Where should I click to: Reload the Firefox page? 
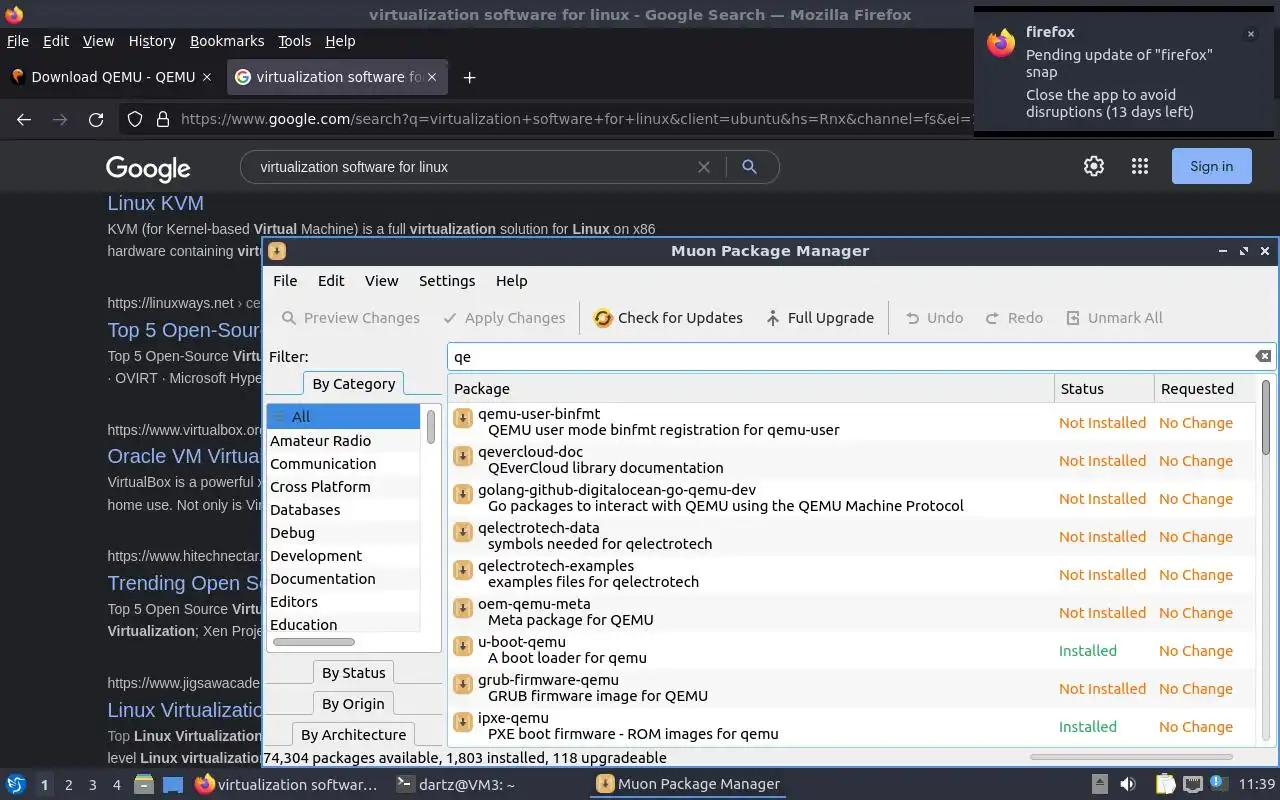96,119
